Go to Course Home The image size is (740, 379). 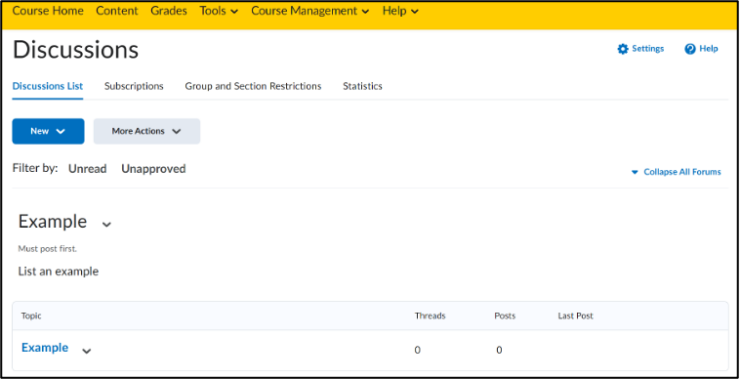pos(48,11)
